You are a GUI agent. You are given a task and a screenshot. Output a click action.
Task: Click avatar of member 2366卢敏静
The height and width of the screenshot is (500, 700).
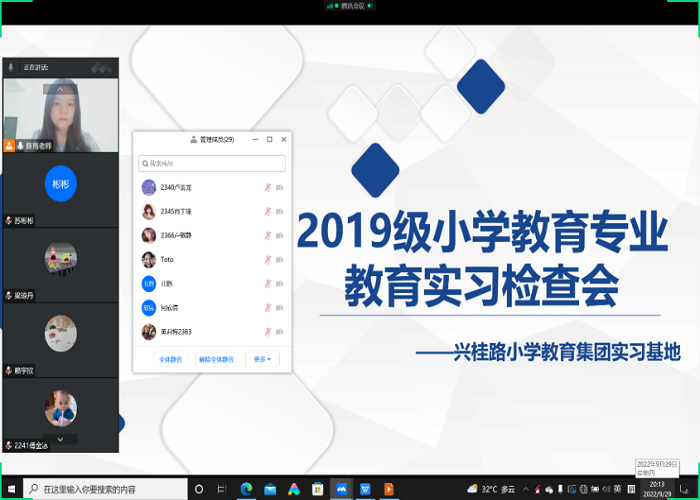(x=148, y=235)
